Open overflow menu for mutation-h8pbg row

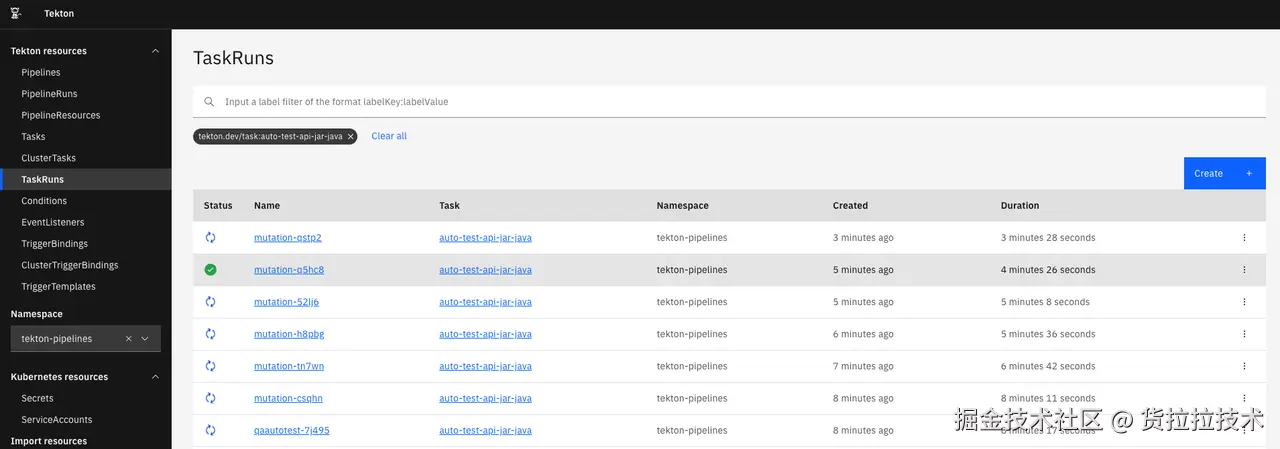tap(1244, 334)
